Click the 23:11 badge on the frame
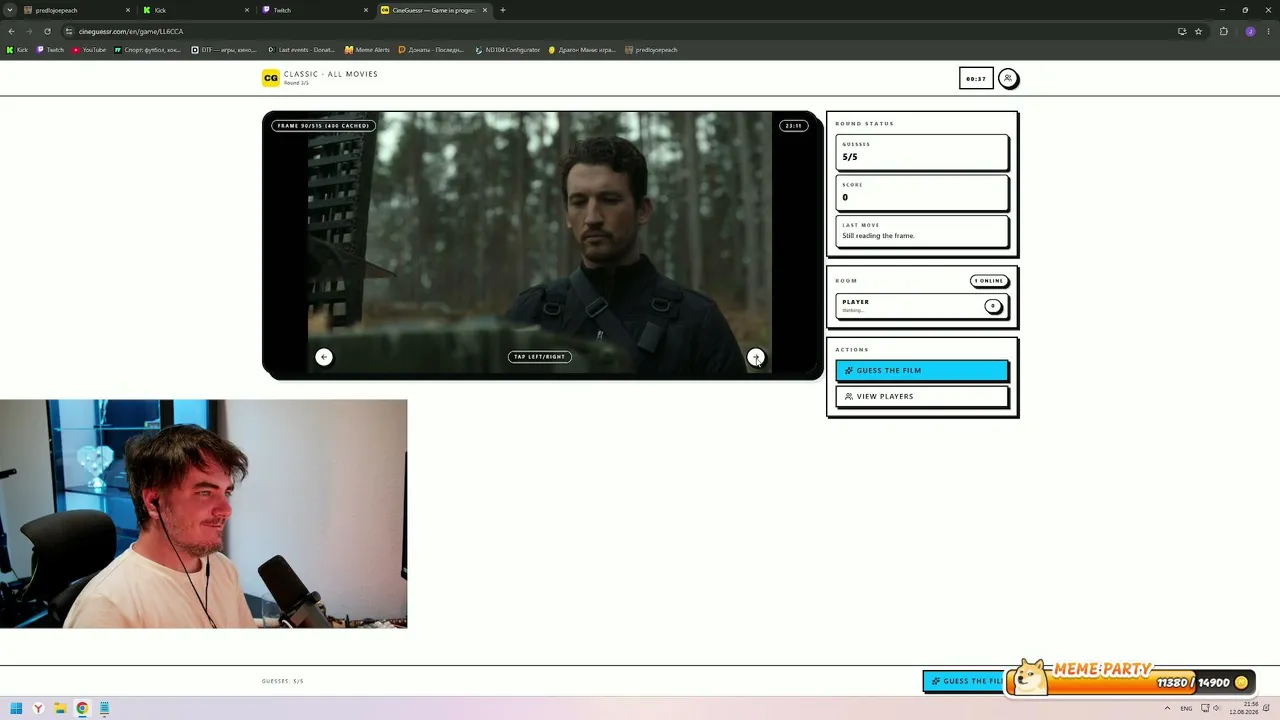1280x720 pixels. 794,126
